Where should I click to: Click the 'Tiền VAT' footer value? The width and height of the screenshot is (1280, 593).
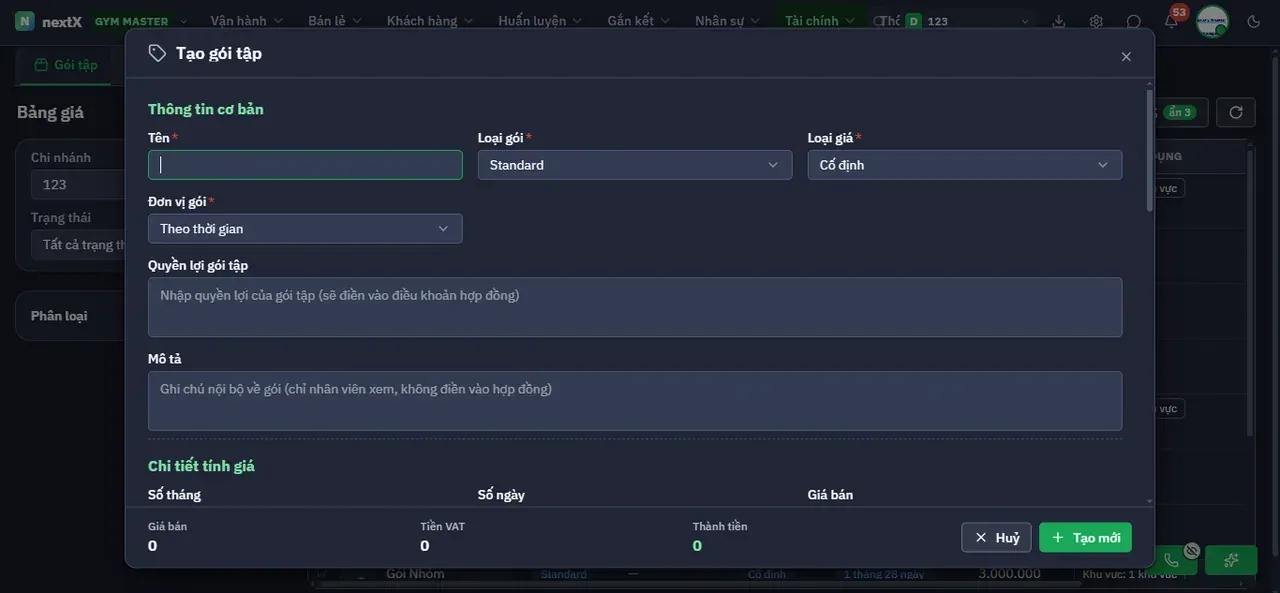pos(425,546)
